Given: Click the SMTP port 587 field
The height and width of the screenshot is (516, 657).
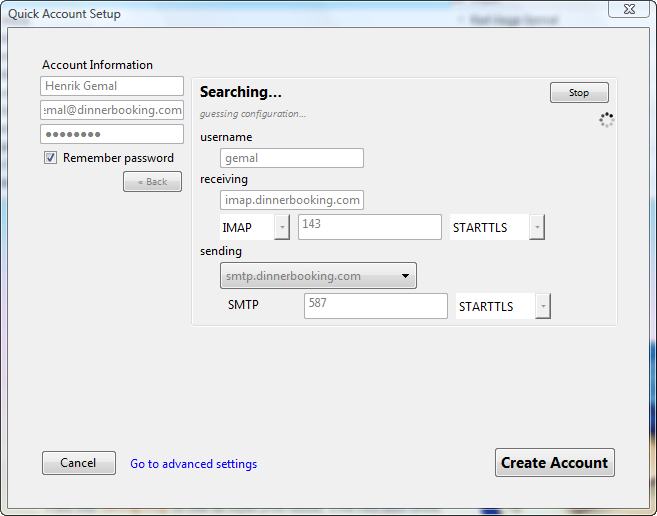Looking at the screenshot, I should (375, 306).
